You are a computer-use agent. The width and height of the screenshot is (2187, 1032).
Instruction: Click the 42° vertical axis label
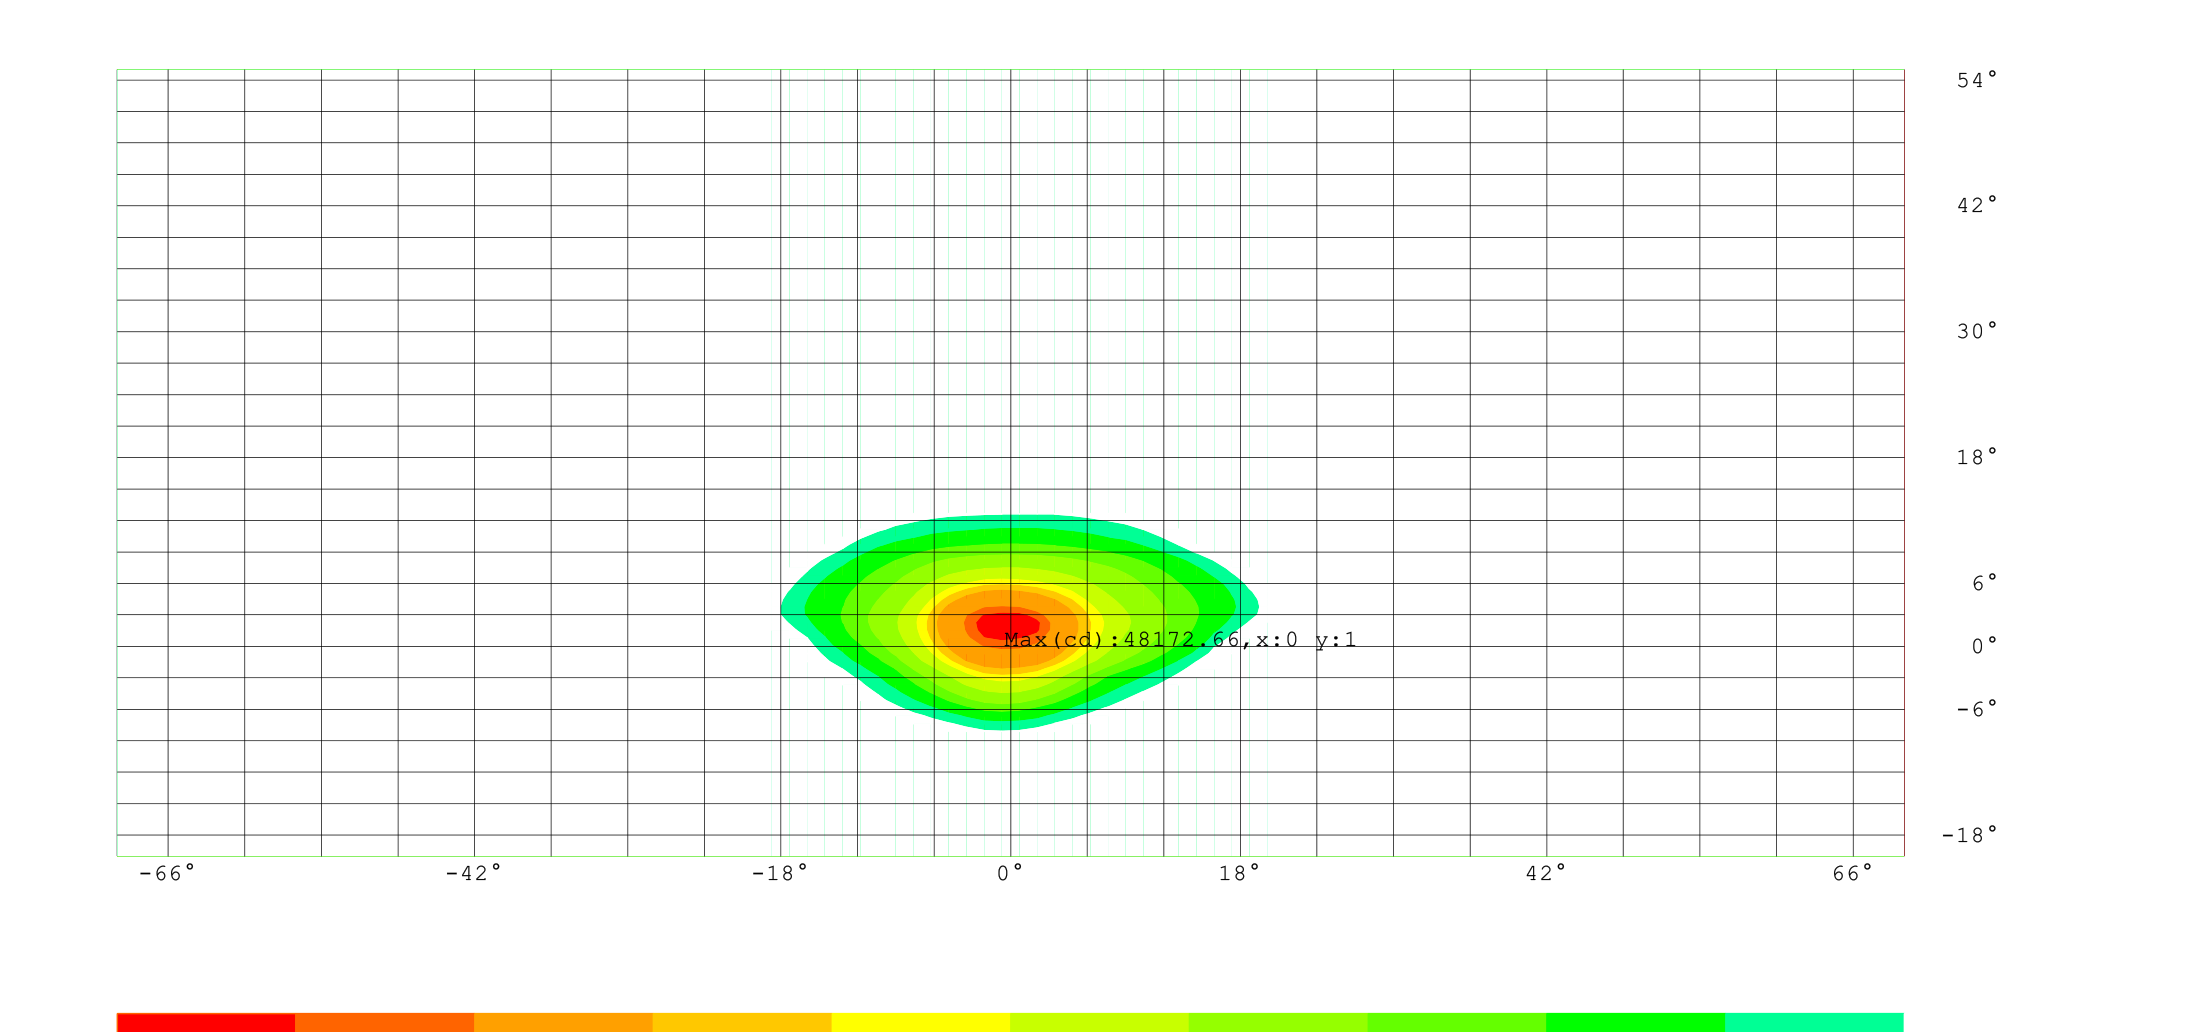point(1977,206)
